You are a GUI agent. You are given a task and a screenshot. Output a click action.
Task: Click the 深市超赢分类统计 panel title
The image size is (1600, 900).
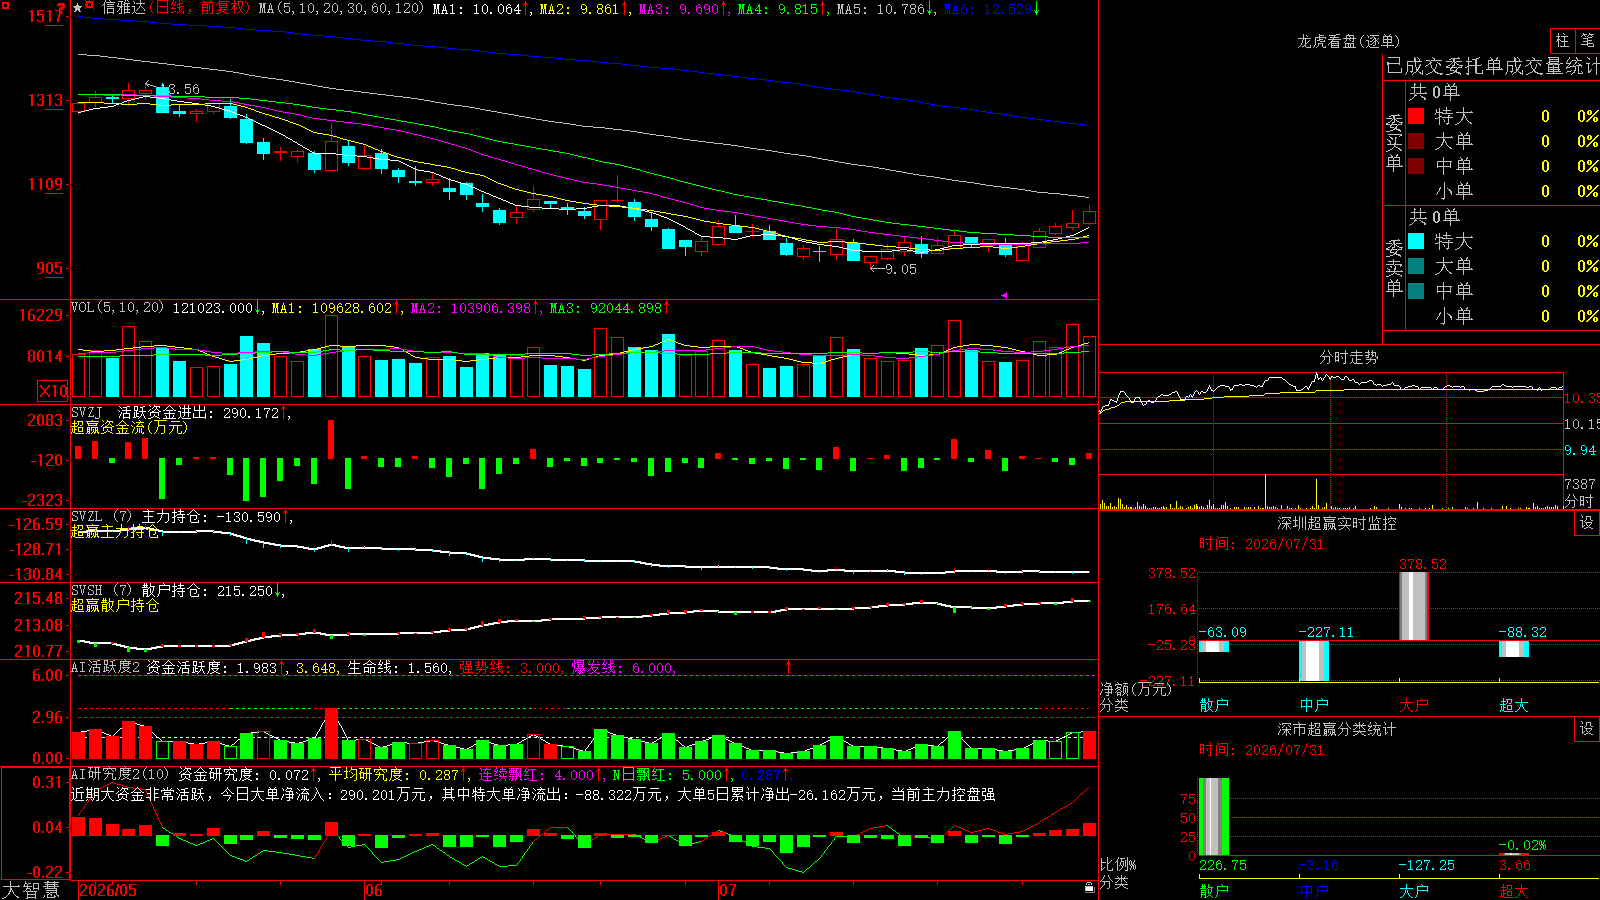point(1336,729)
